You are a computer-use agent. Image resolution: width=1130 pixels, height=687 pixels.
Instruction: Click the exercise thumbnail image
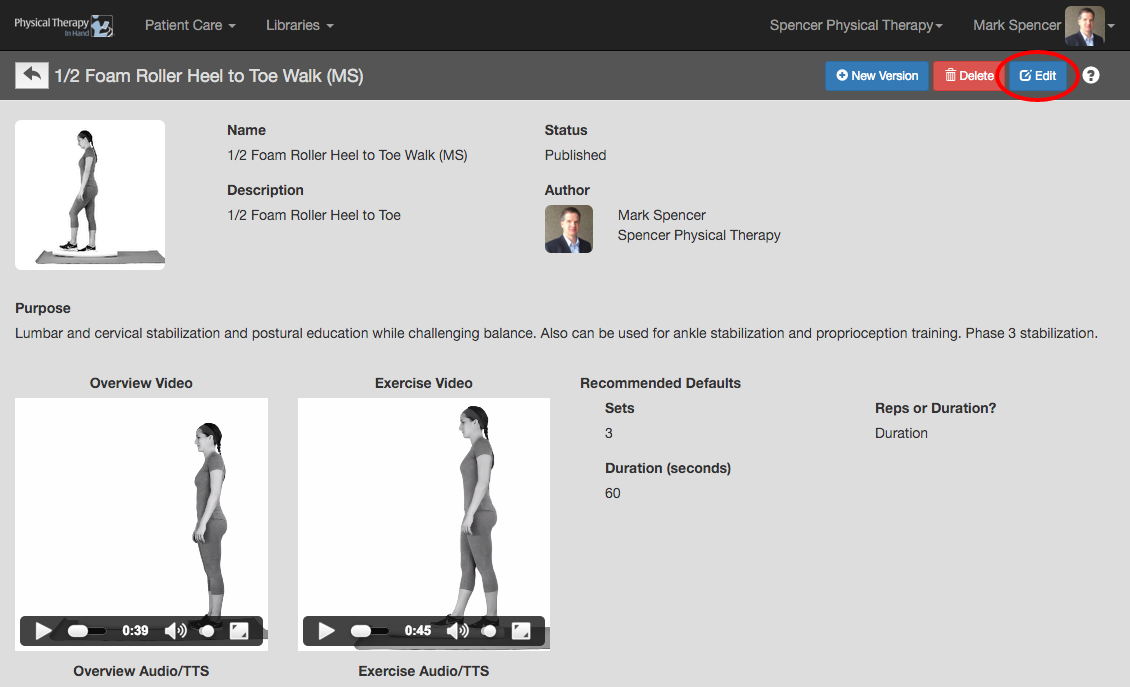90,195
